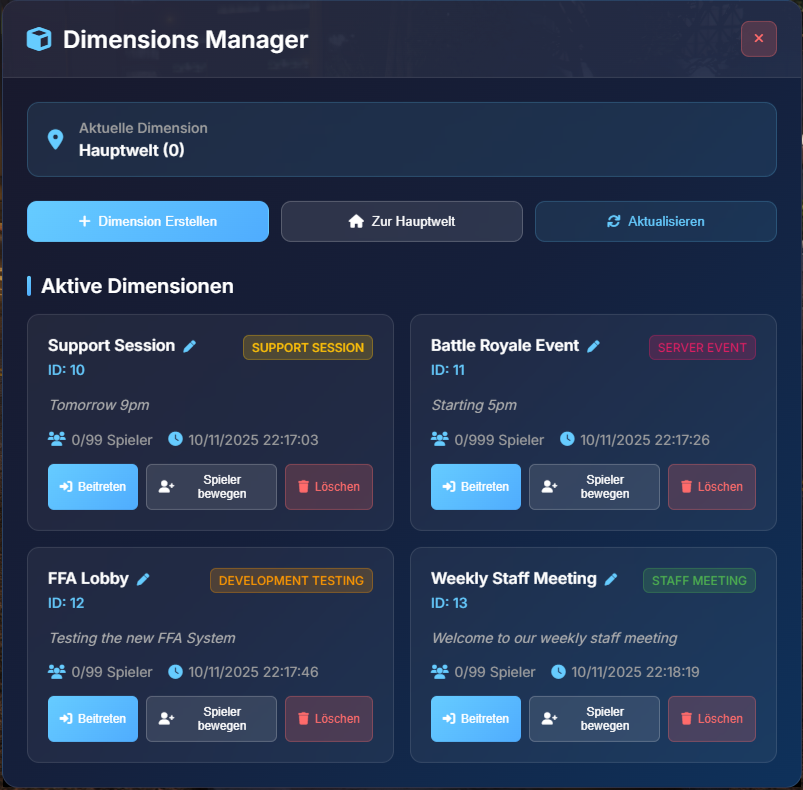Click 'Testing the new FFA System' description
The height and width of the screenshot is (790, 803).
pyautogui.click(x=142, y=638)
